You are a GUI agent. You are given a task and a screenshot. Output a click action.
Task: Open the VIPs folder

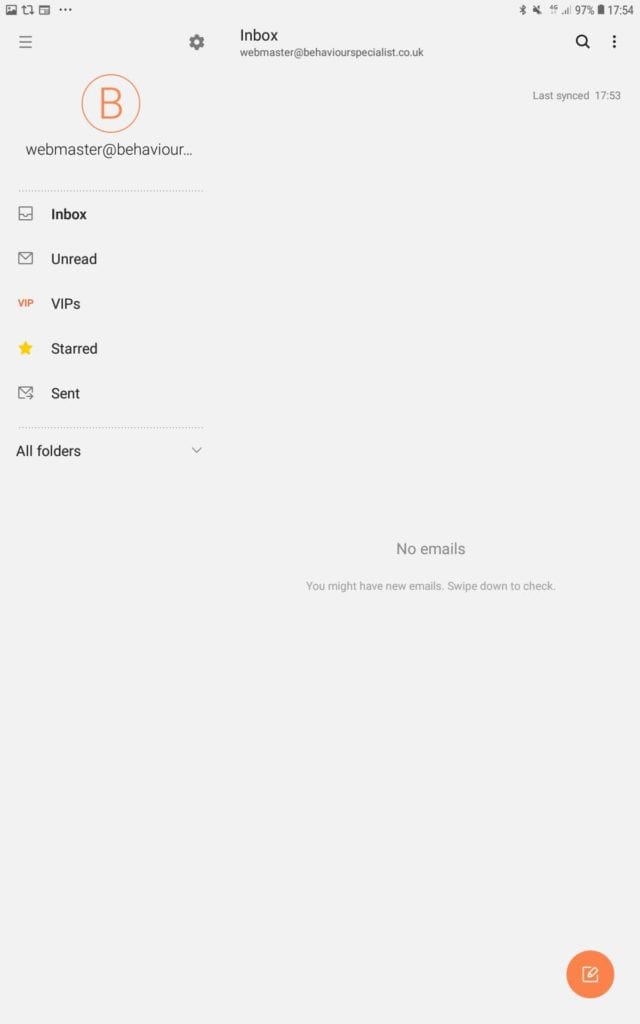[65, 304]
